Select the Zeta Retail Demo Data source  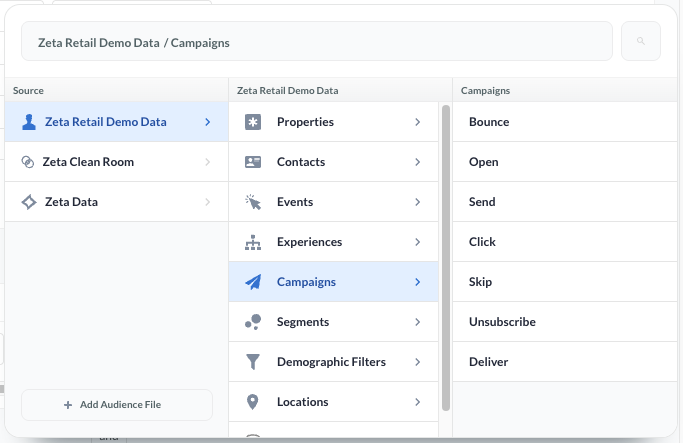116,122
